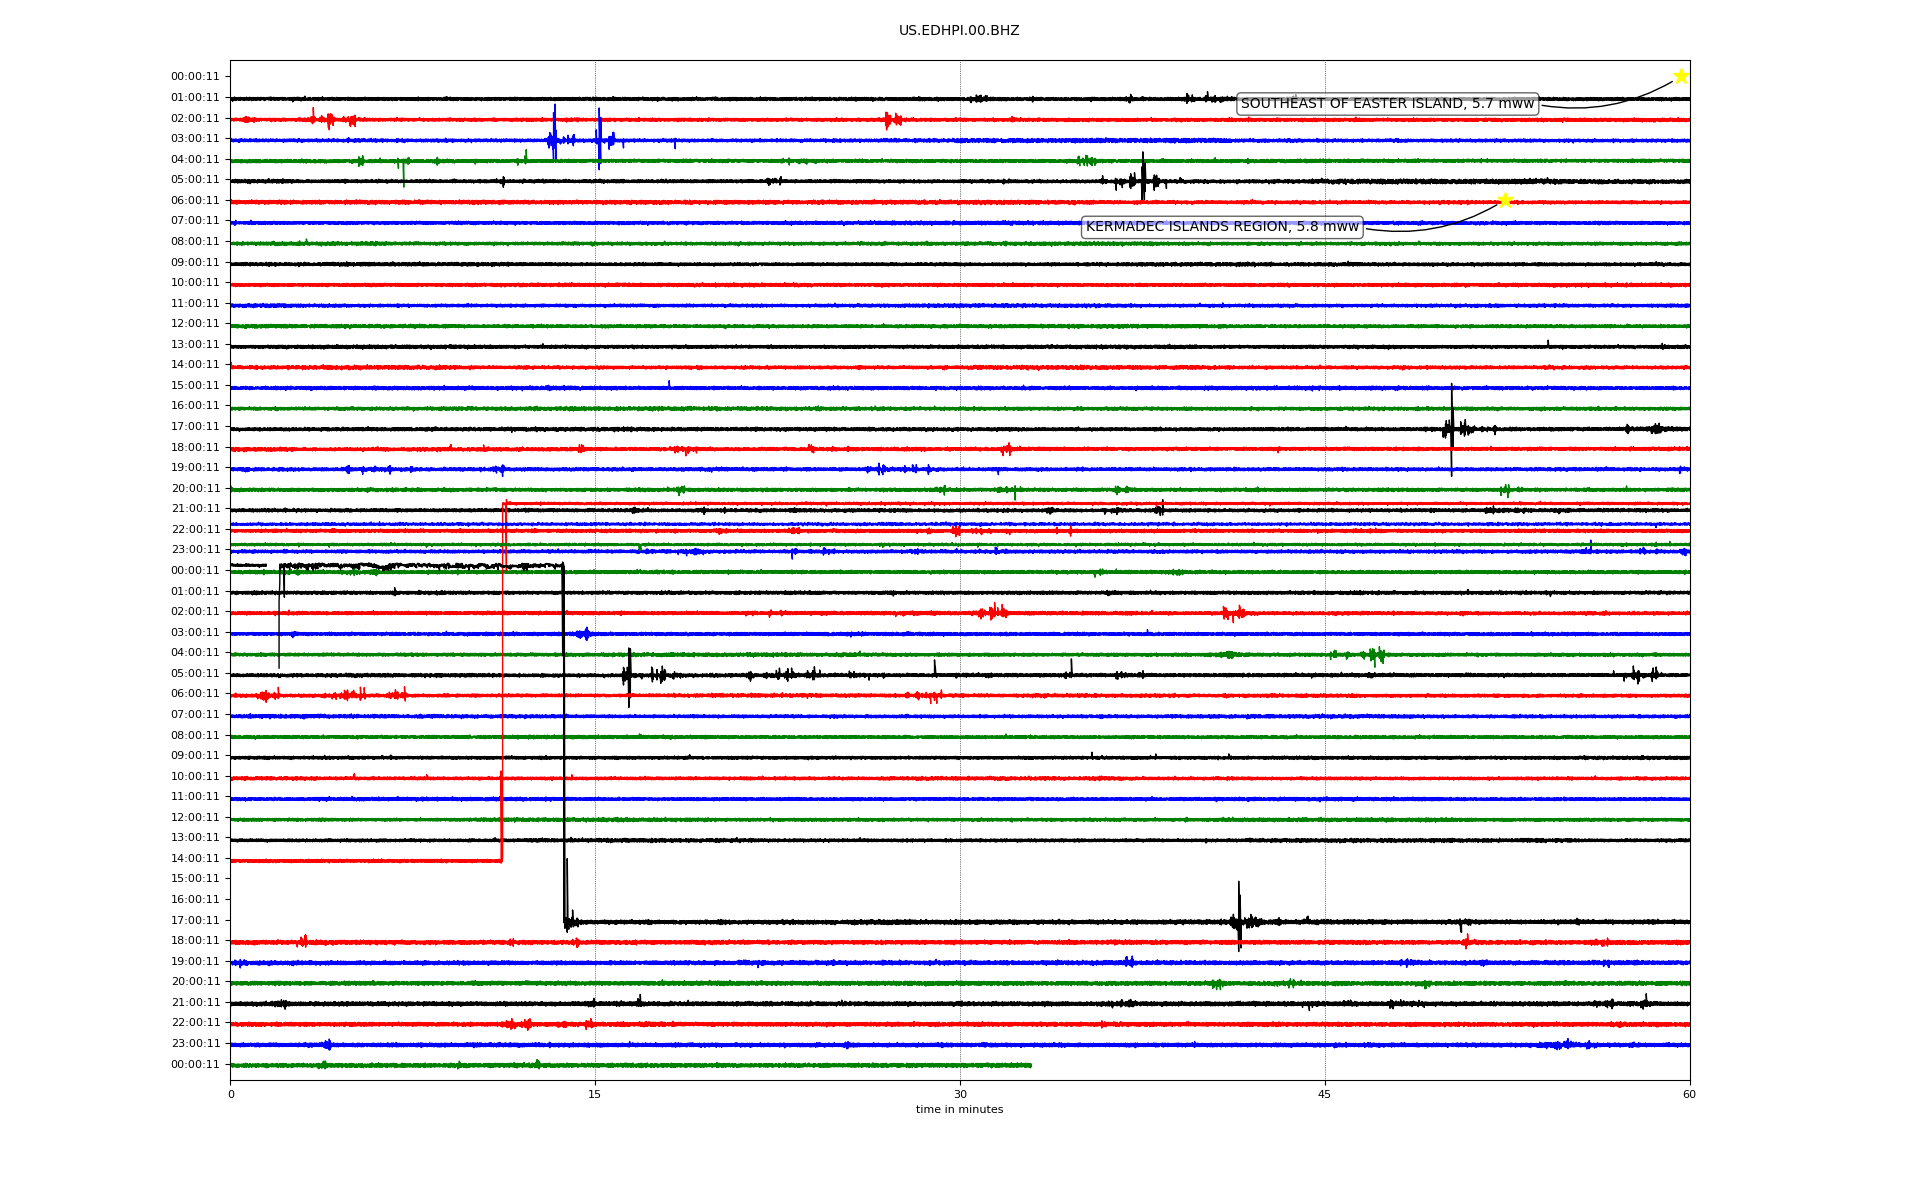Click the yellow star near Easter Island label
Viewport: 1920px width, 1200px height.
point(1680,77)
